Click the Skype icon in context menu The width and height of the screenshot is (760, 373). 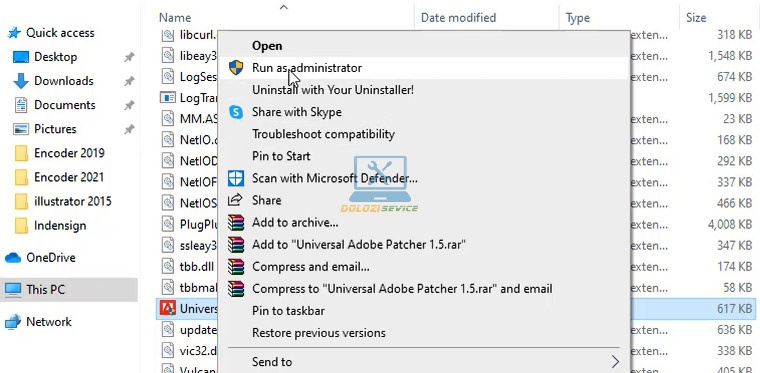coord(236,112)
